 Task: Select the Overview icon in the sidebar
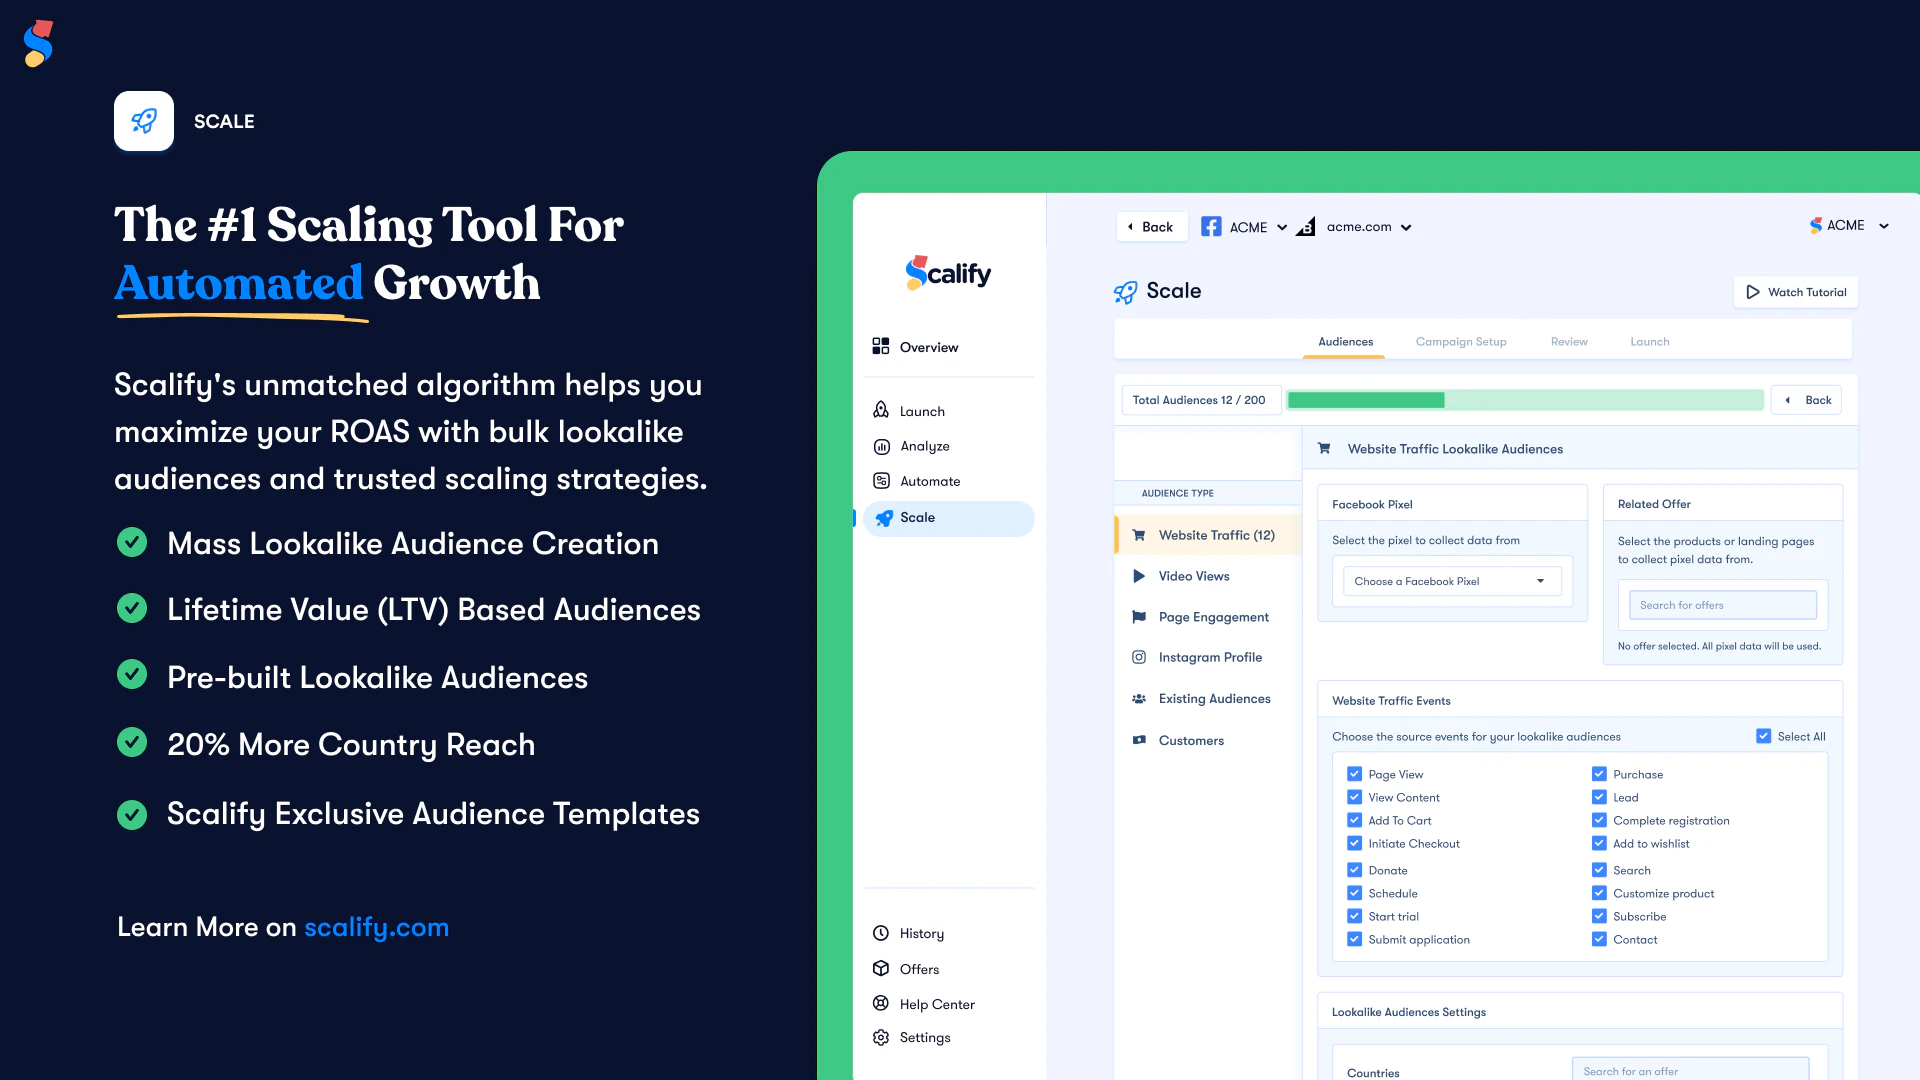point(881,346)
